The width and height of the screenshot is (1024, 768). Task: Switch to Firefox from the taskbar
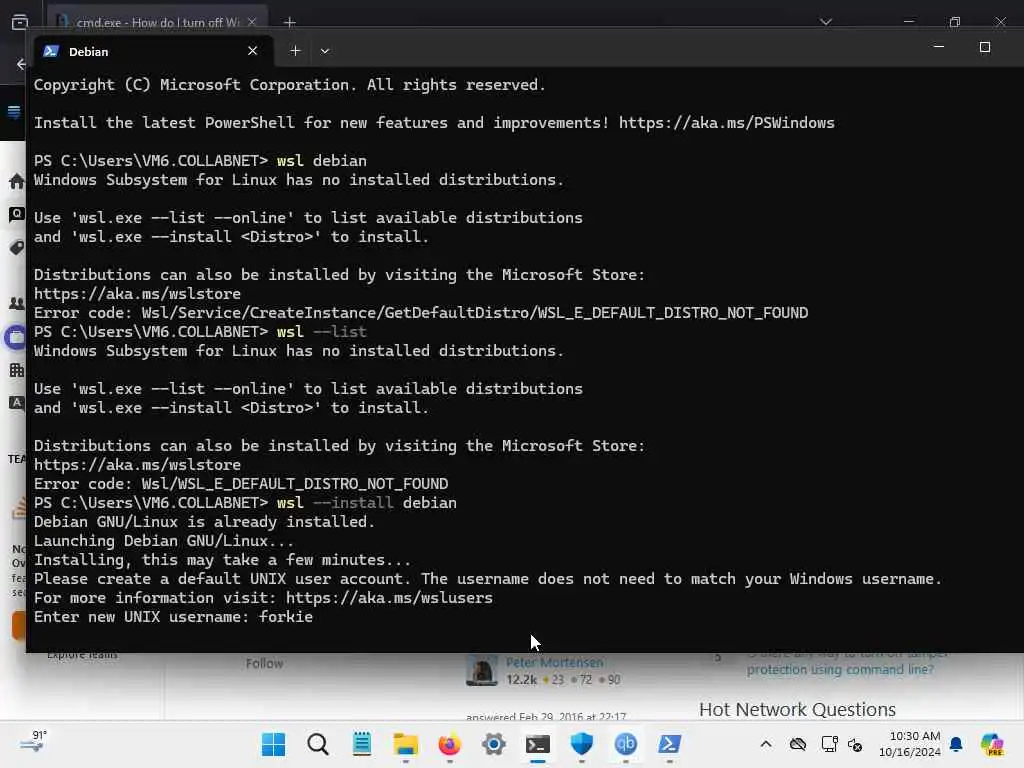tap(449, 744)
